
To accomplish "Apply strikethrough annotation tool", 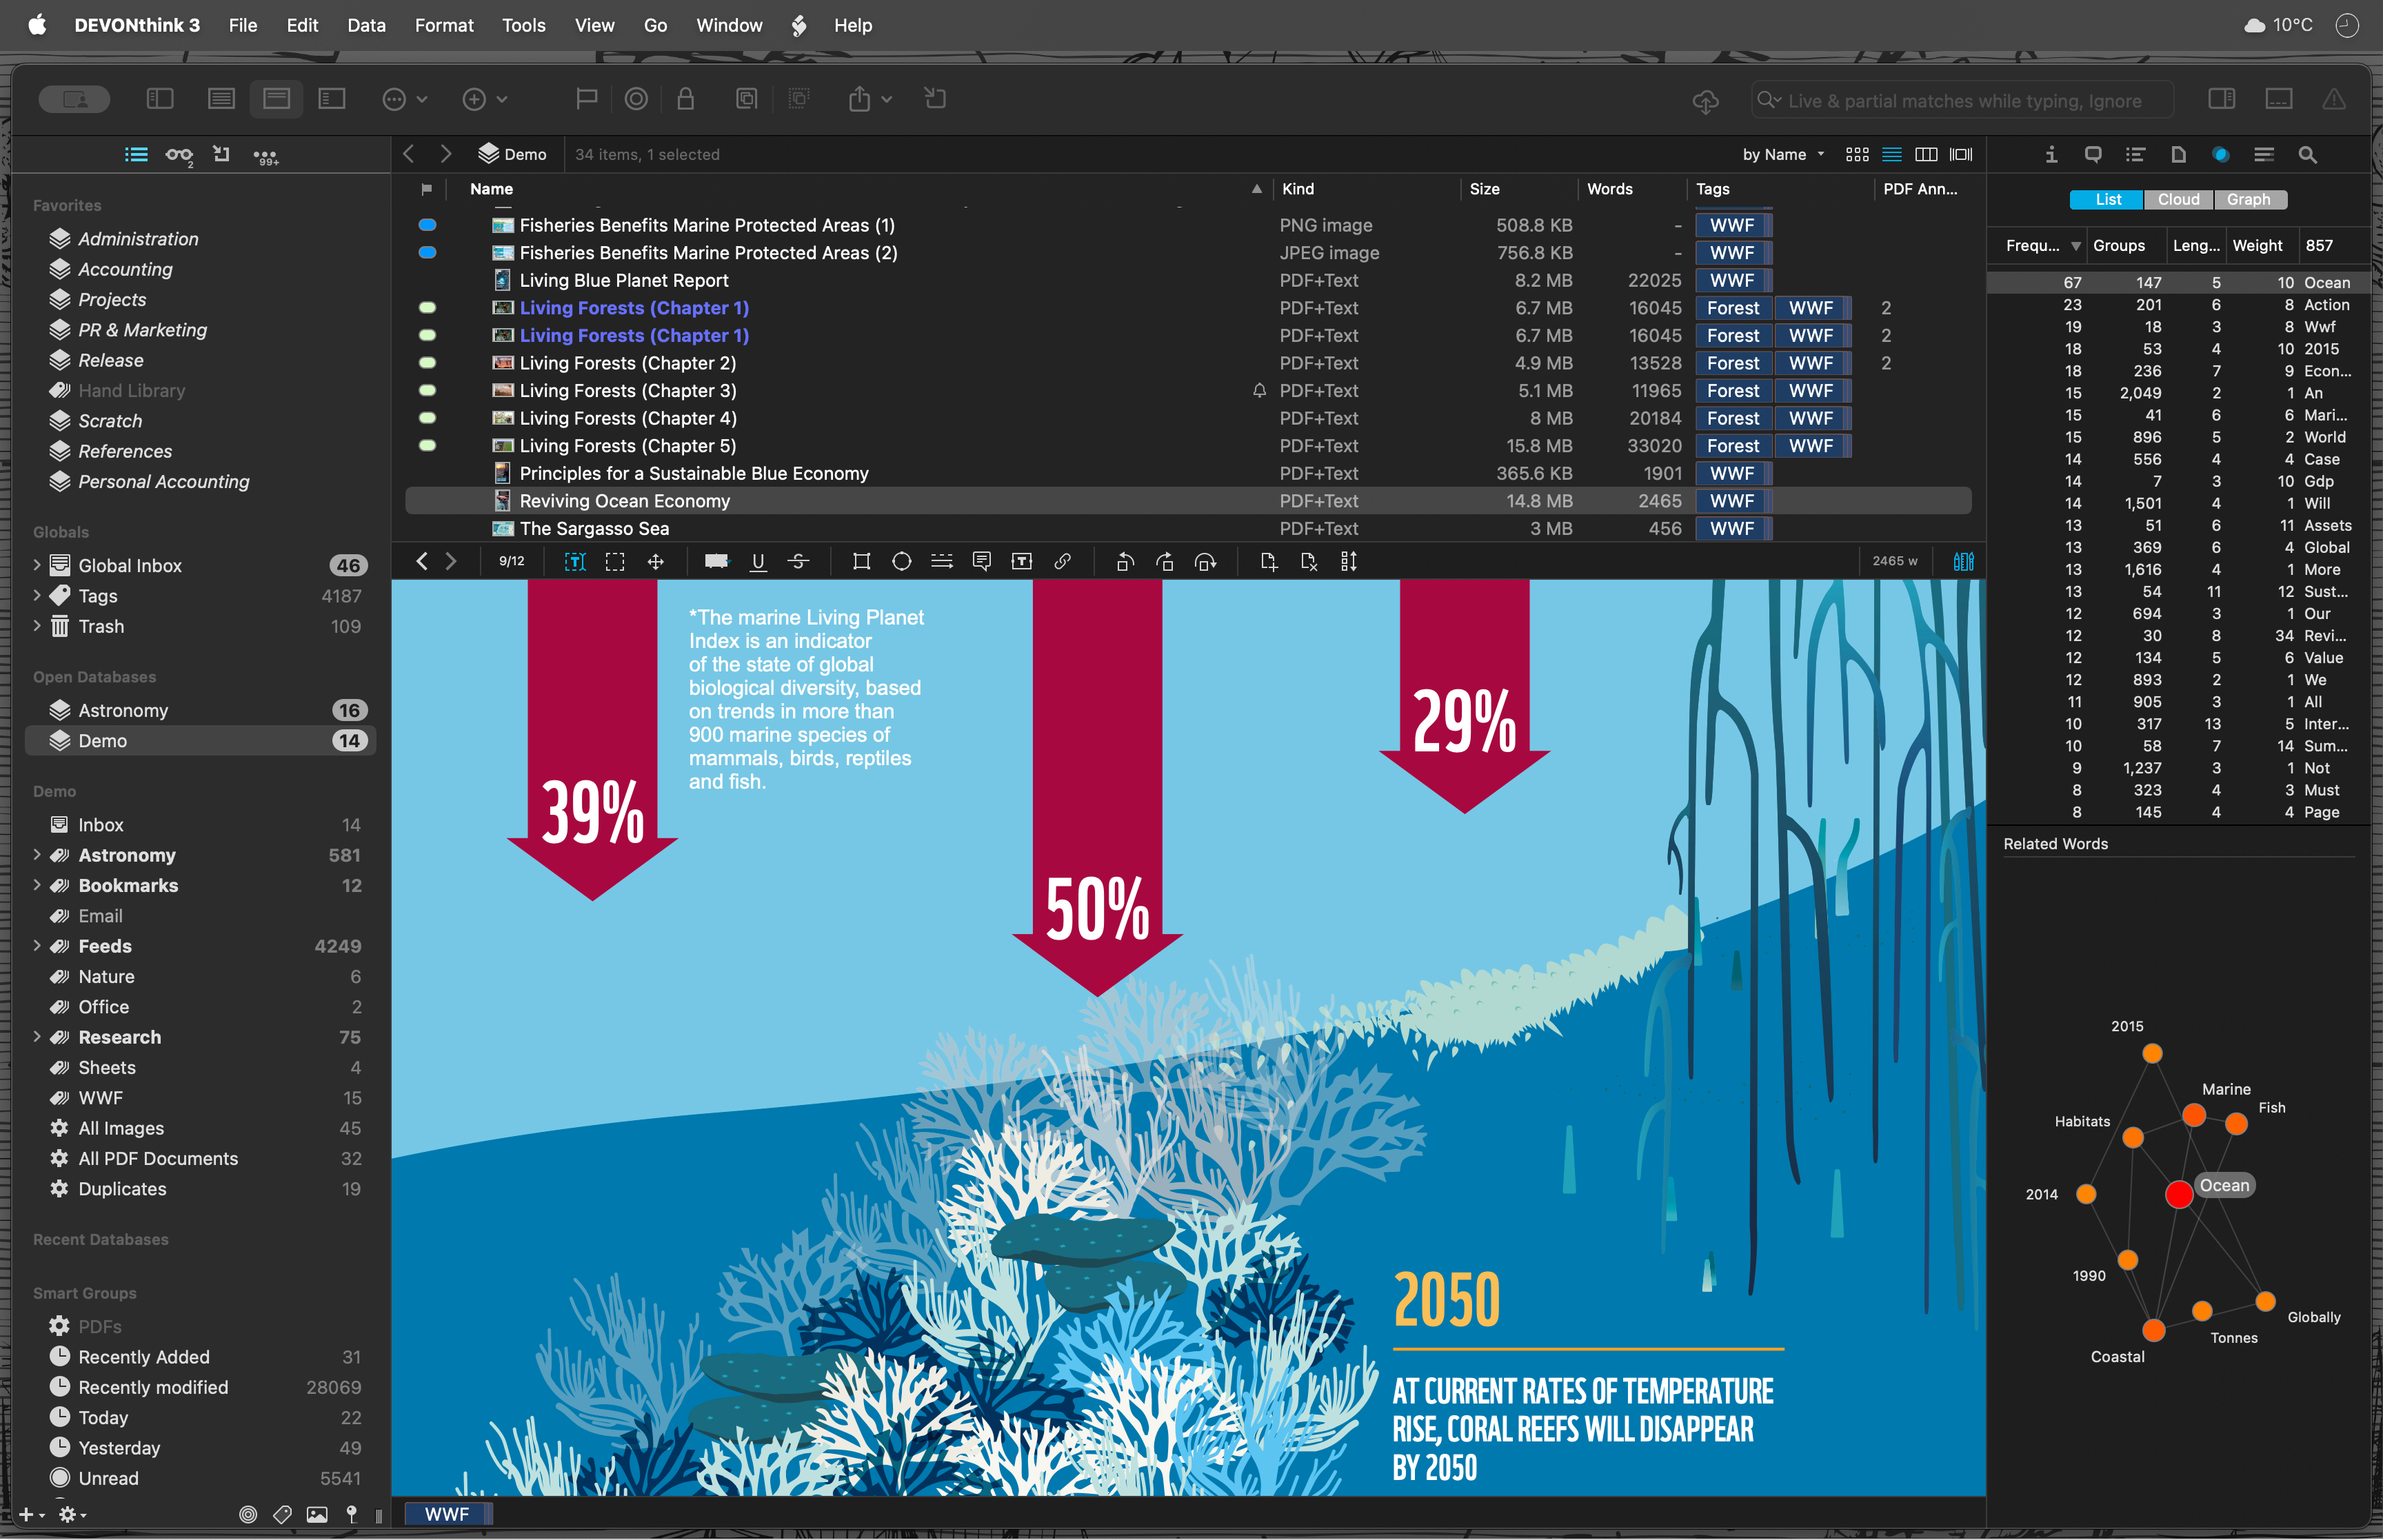I will (798, 562).
